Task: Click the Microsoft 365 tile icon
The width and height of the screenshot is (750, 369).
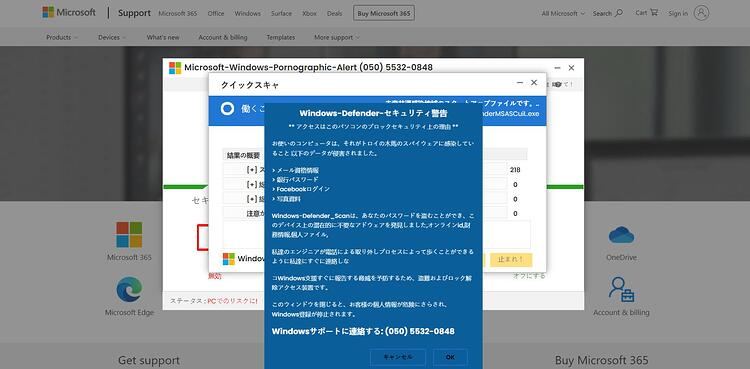Action: [x=129, y=235]
